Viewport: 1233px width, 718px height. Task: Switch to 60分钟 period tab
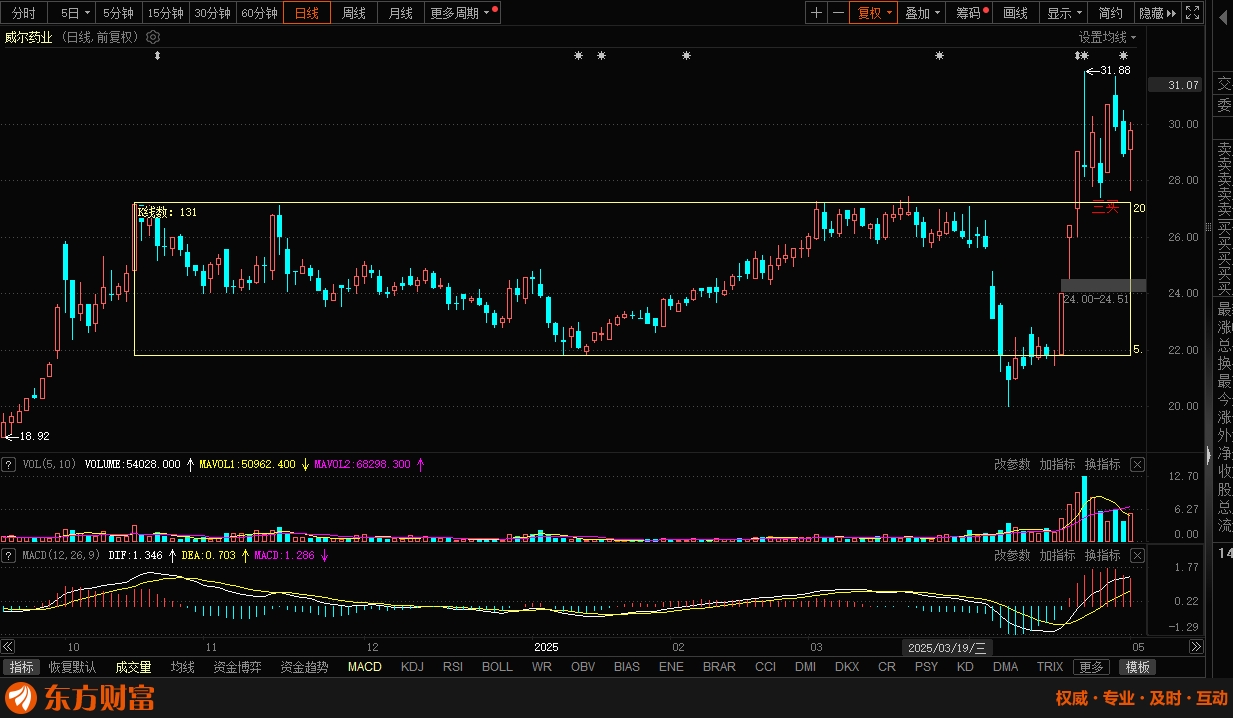(260, 13)
